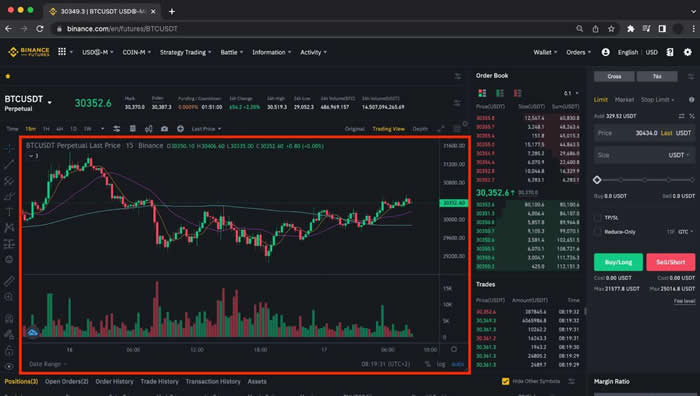Open the GTC time-in-force dropdown
Screen dimensions: 700x396
(686, 232)
